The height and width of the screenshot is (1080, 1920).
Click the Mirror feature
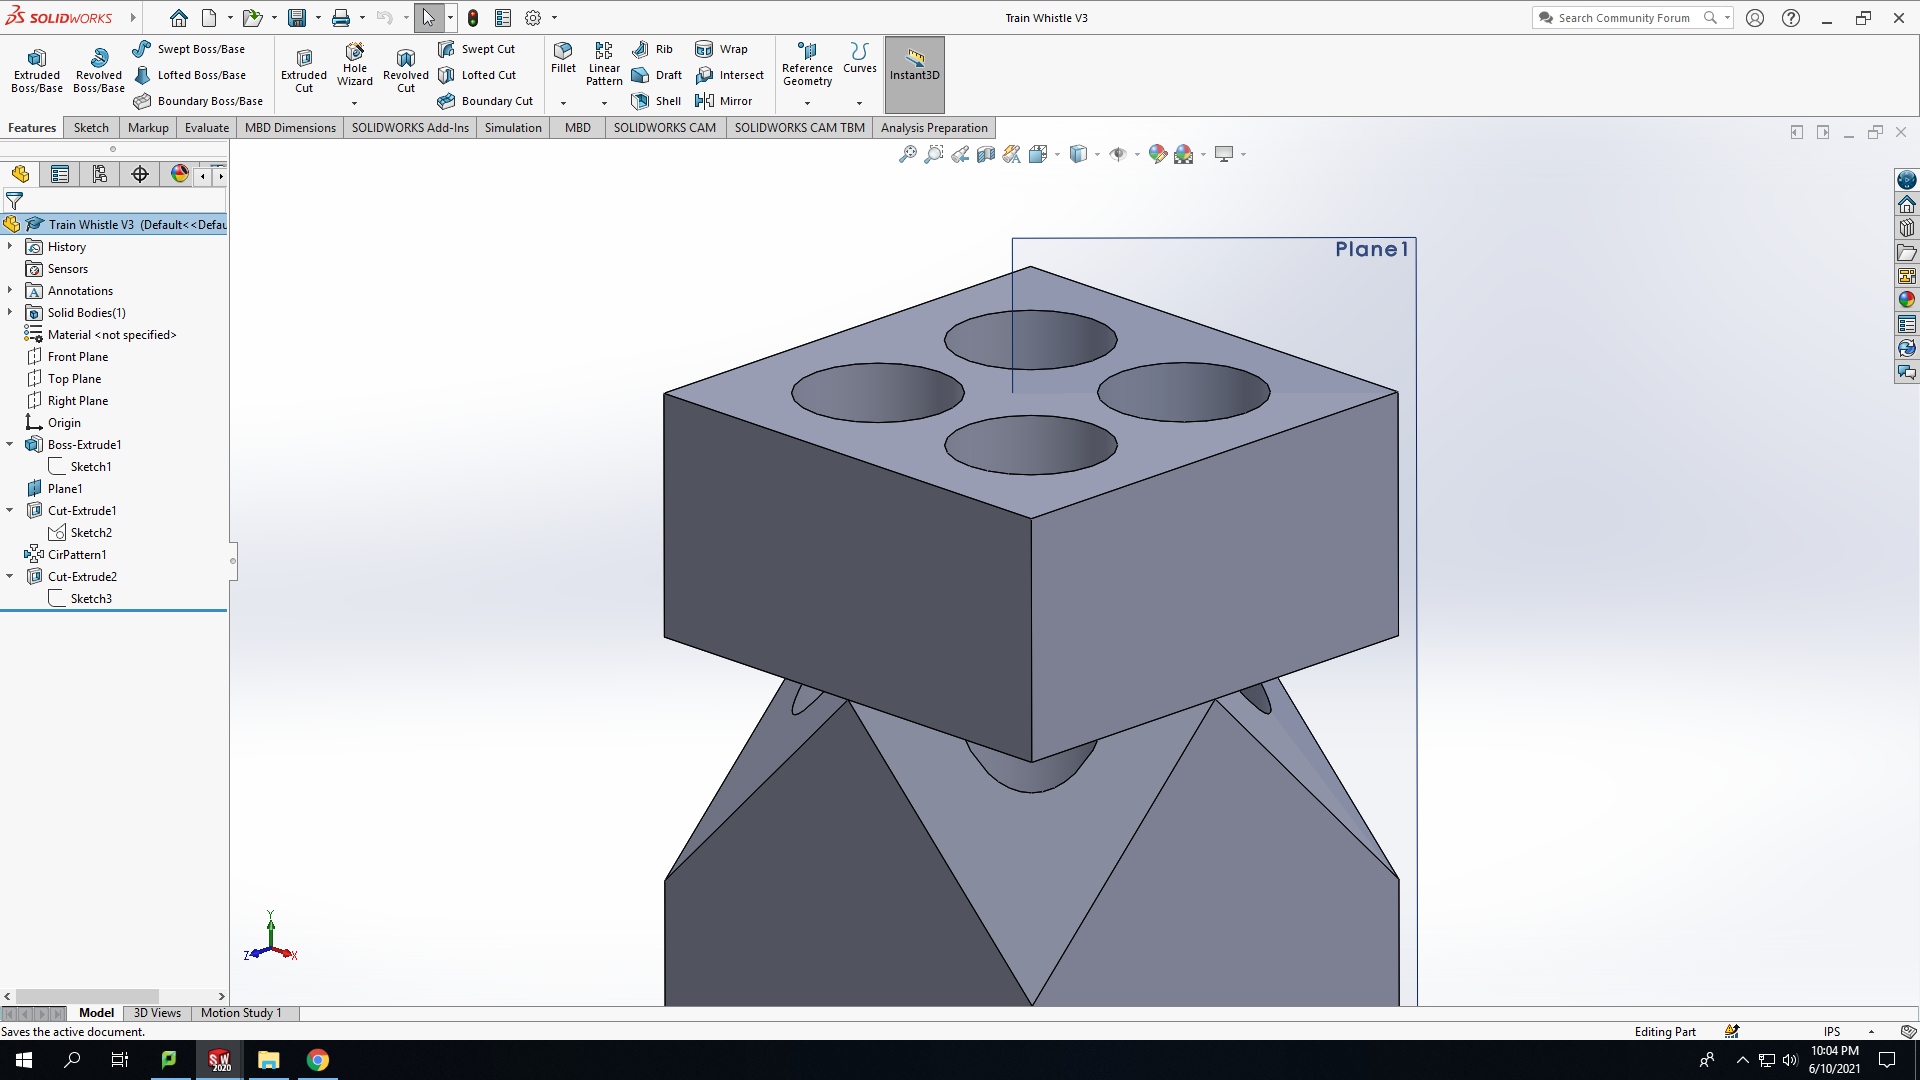(723, 101)
